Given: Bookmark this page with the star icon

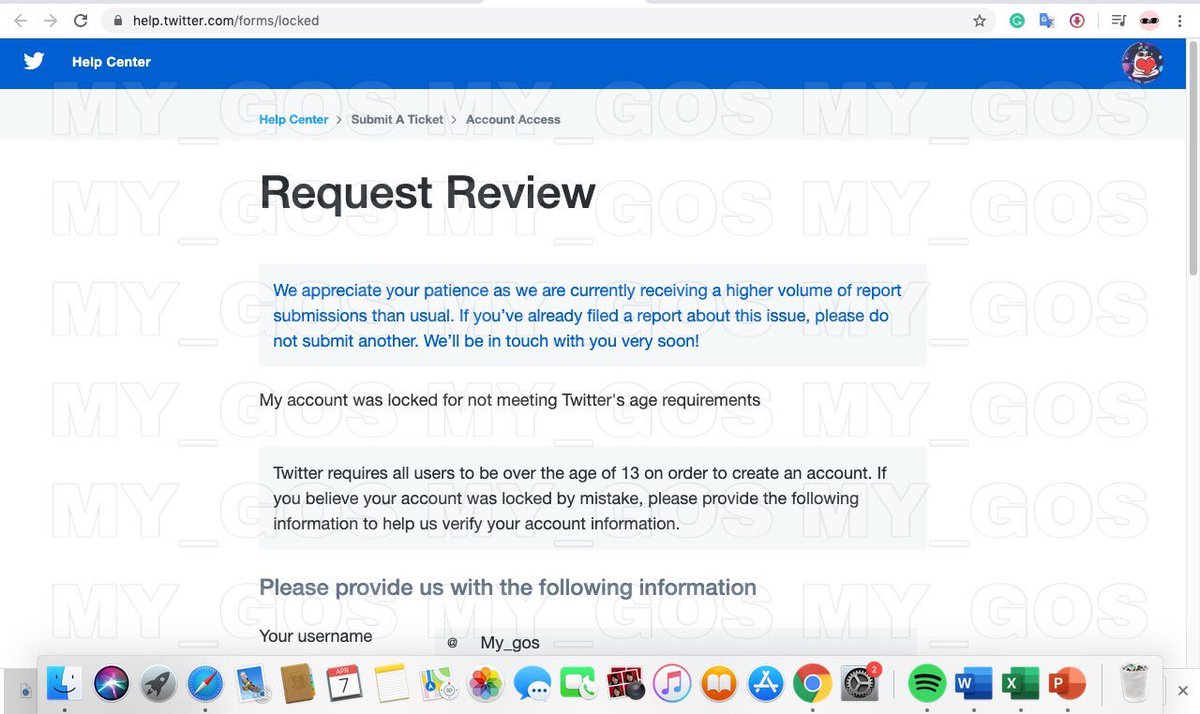Looking at the screenshot, I should (x=980, y=20).
